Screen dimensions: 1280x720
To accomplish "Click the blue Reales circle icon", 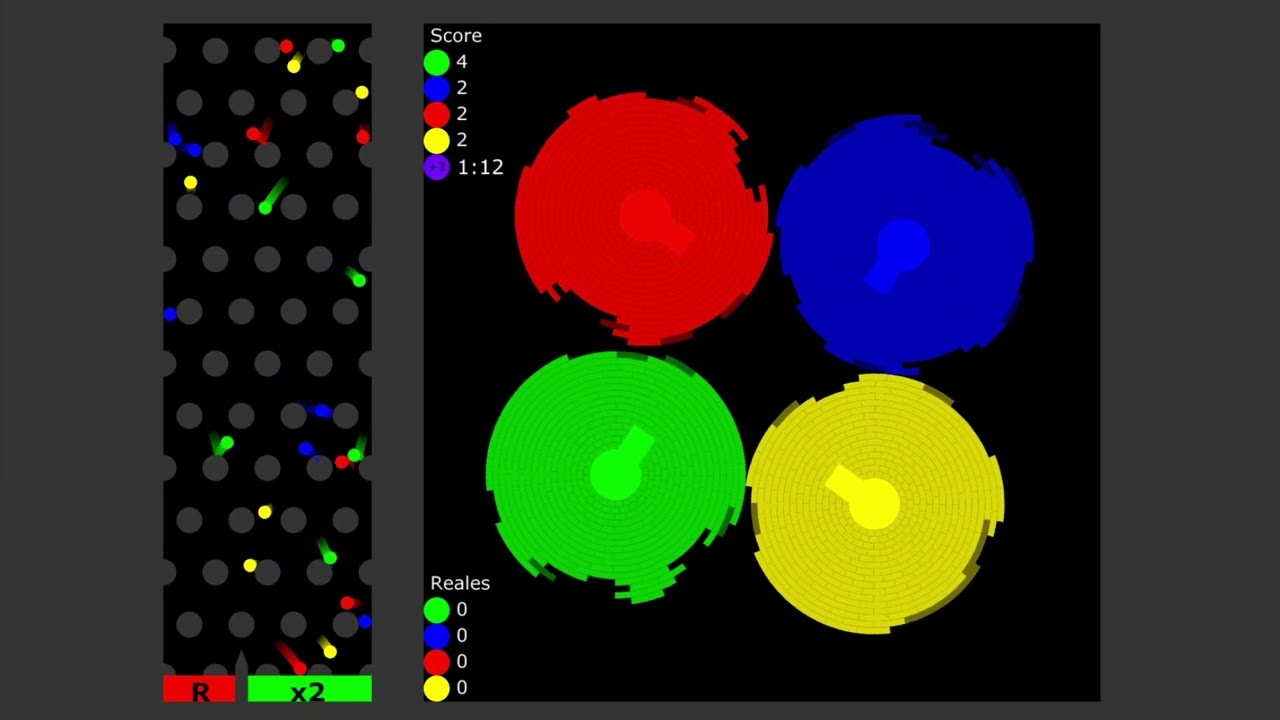I will point(437,636).
